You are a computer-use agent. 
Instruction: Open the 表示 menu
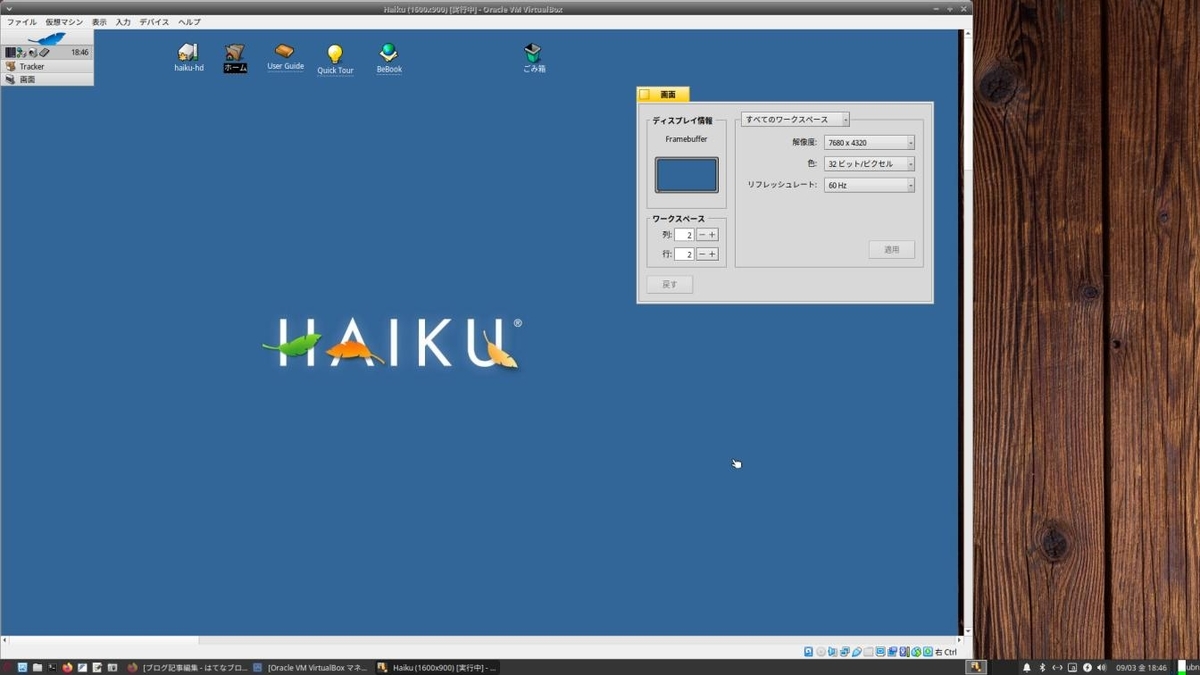(x=99, y=22)
